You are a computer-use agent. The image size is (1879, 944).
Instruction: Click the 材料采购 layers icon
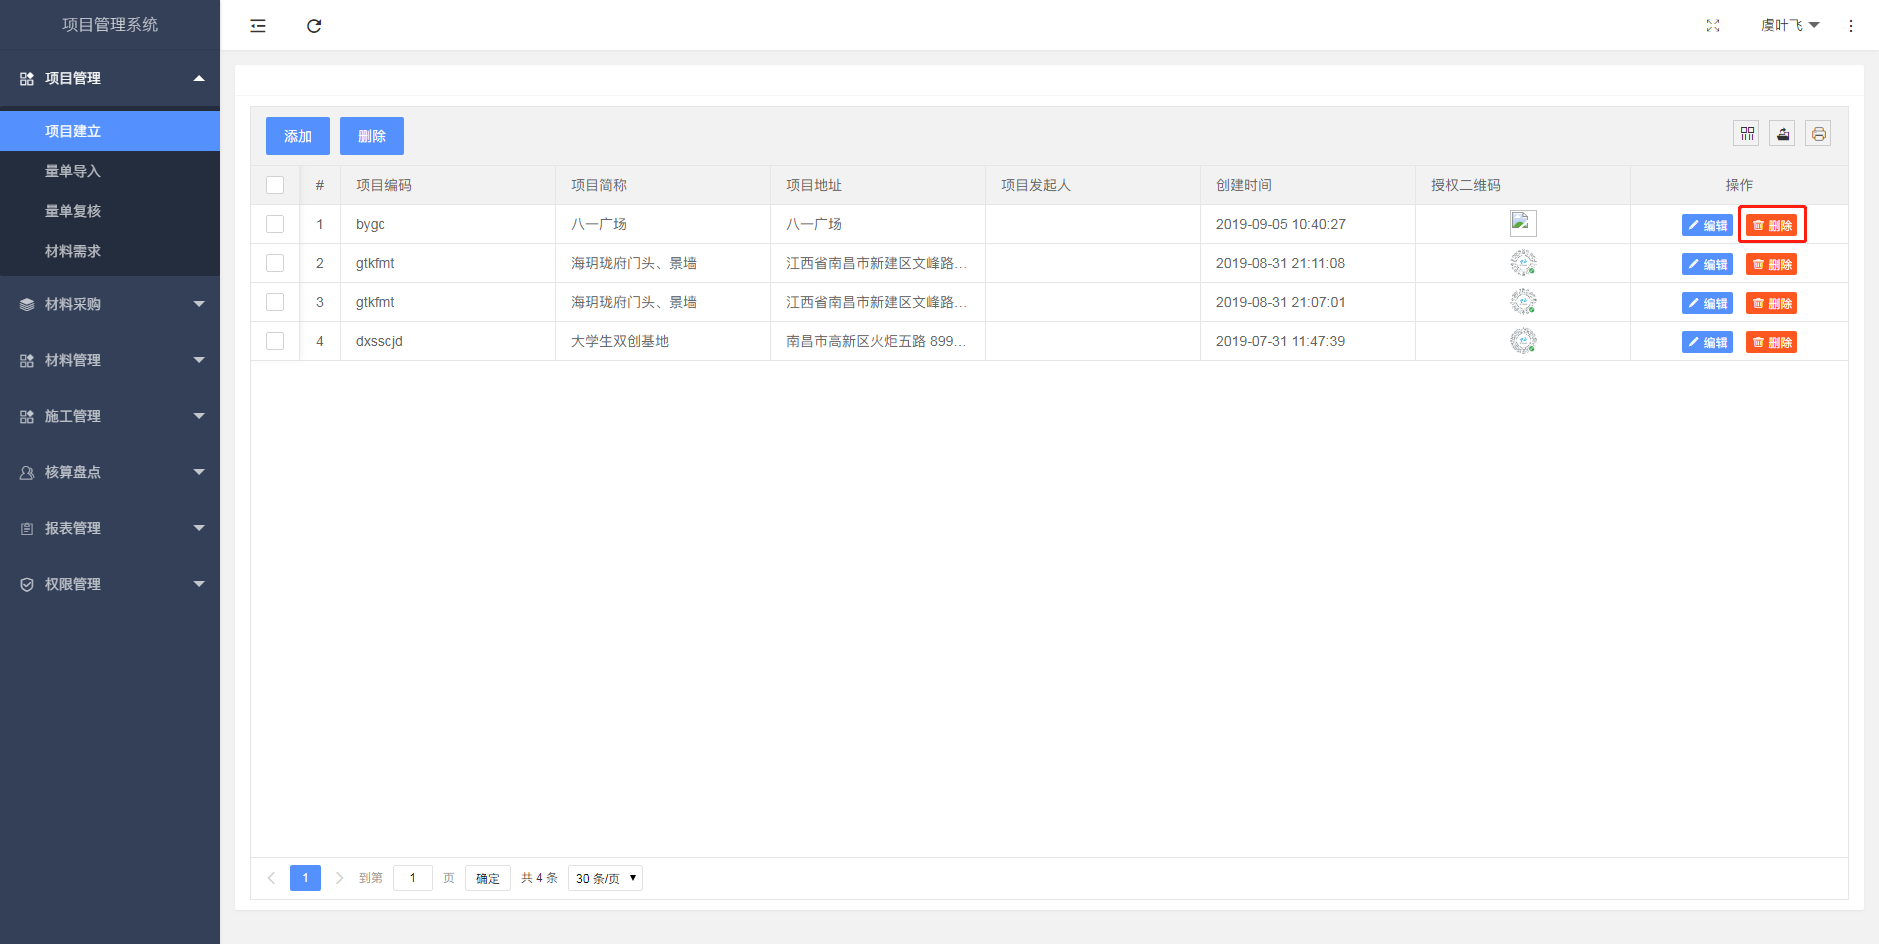27,304
